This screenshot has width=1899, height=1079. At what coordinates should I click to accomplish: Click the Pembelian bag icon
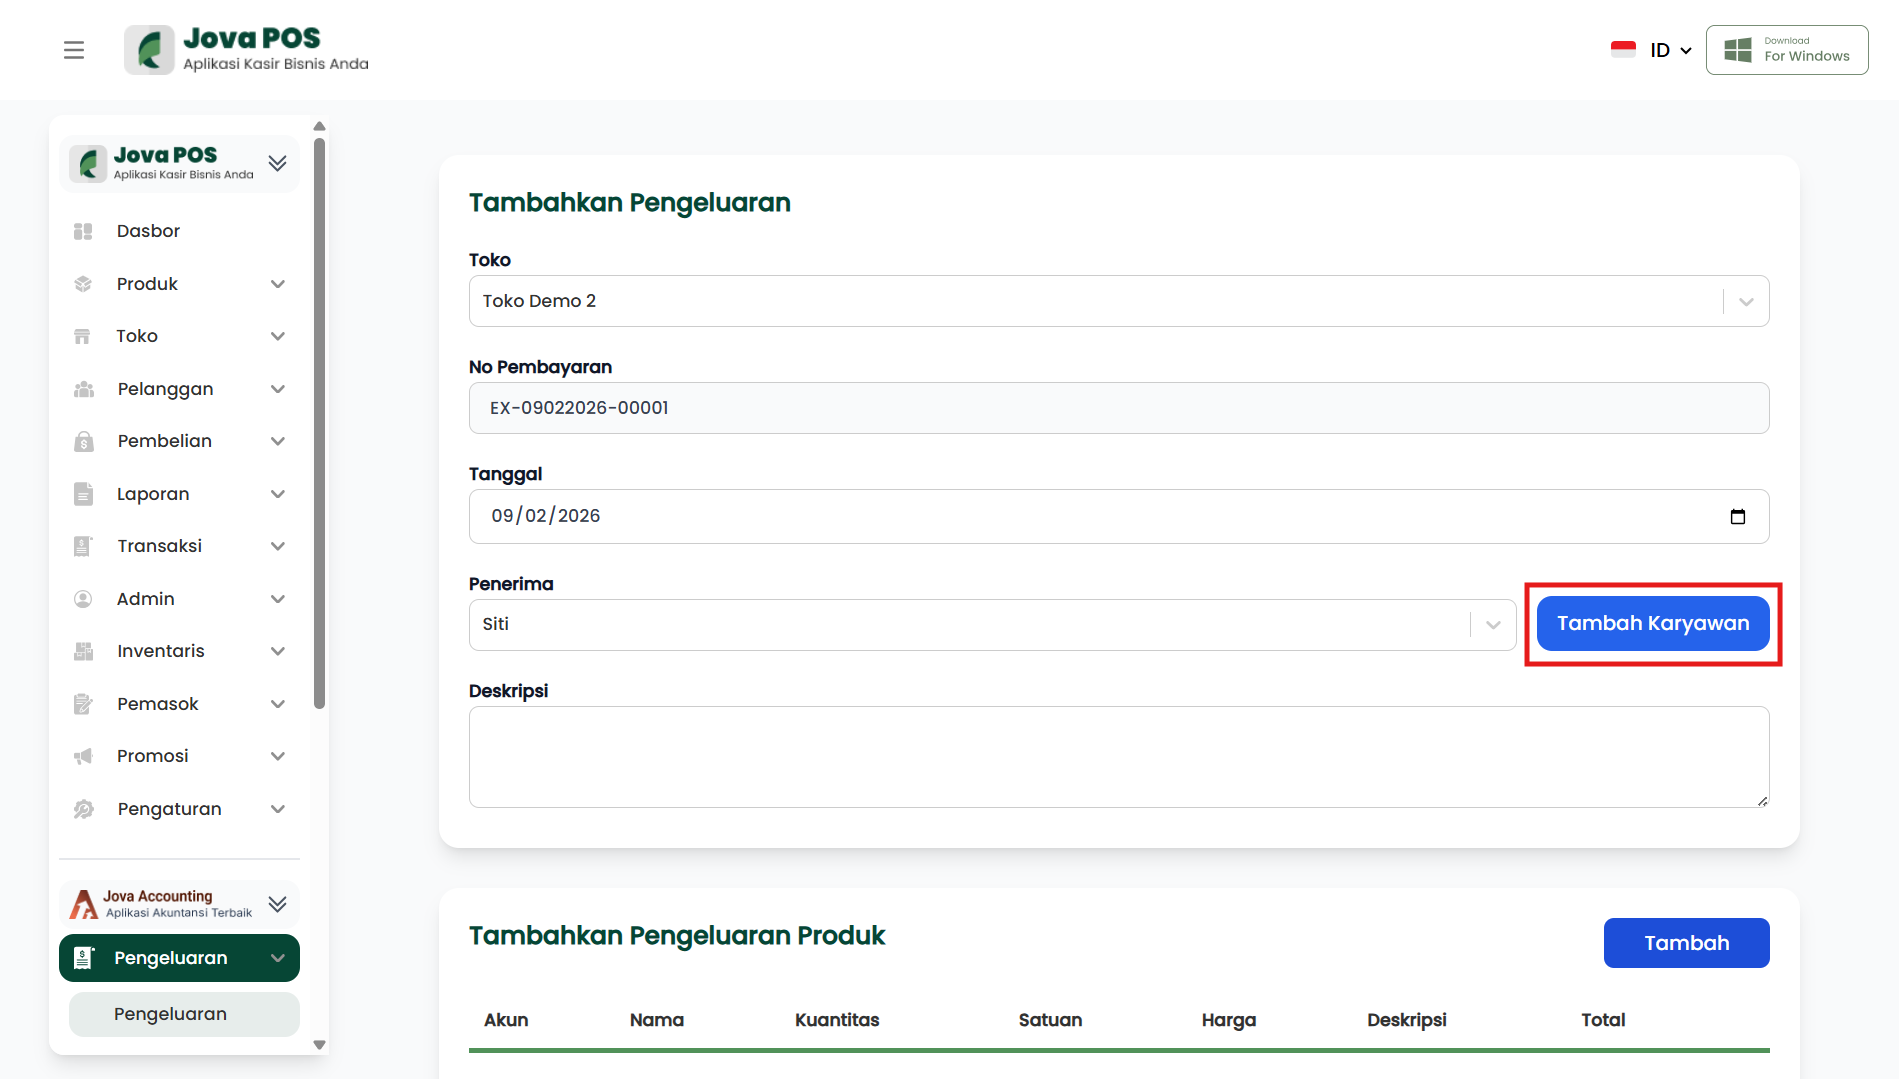point(83,441)
